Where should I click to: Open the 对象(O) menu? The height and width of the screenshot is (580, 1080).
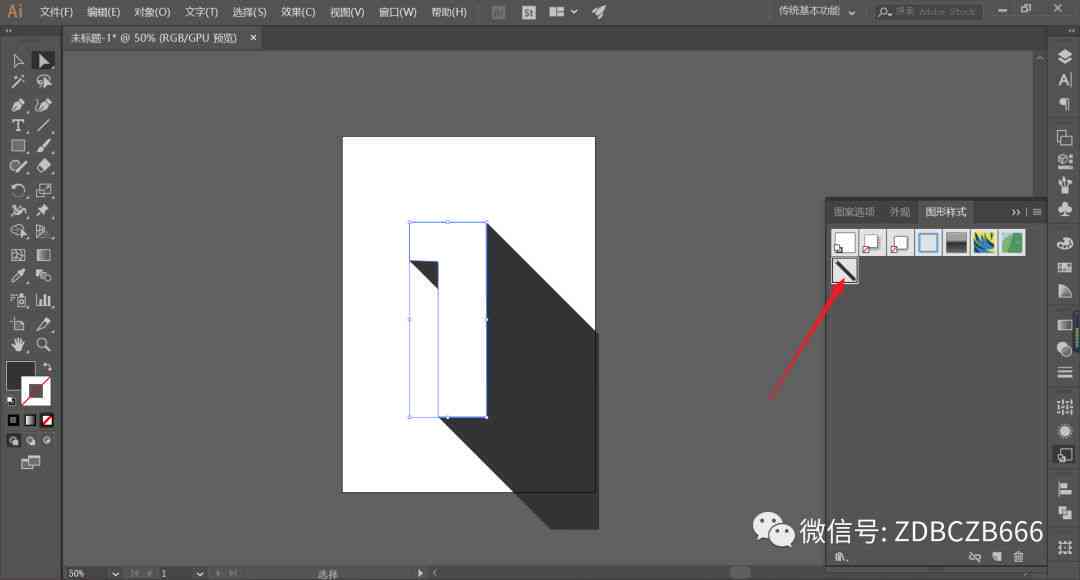click(x=152, y=12)
